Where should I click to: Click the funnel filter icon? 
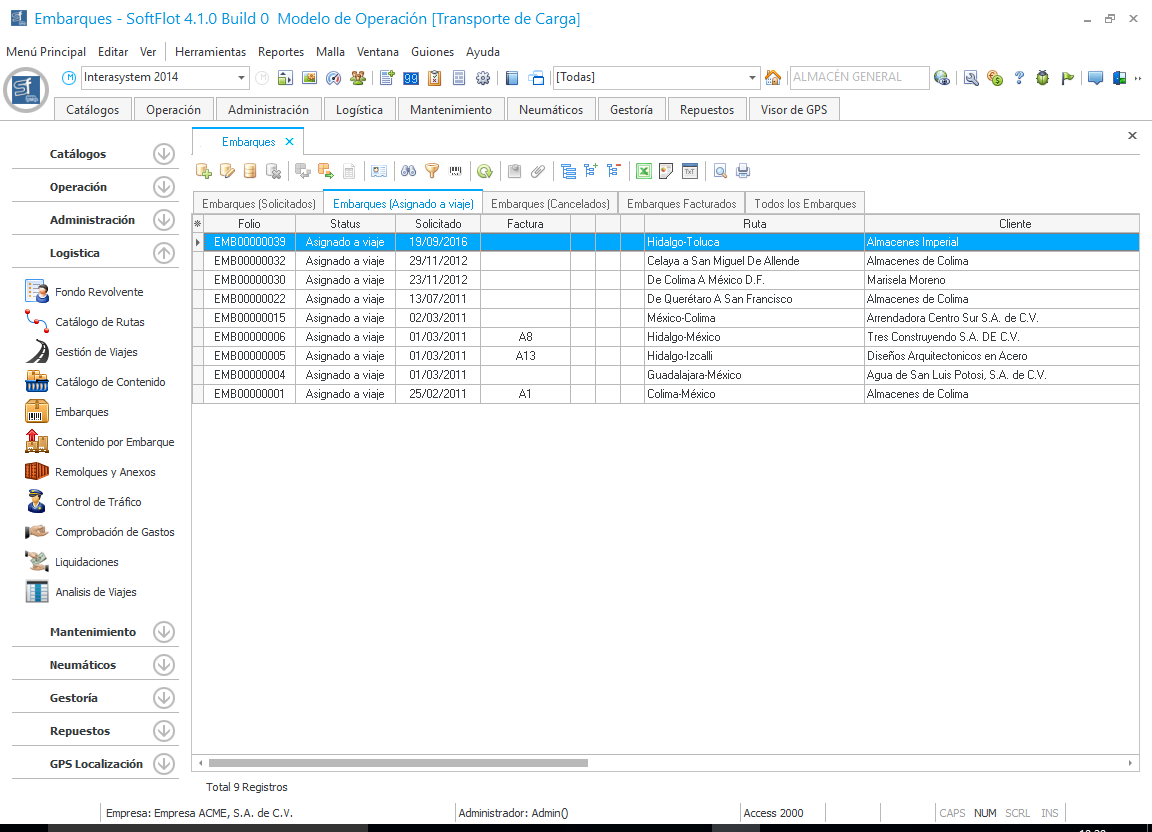coord(432,171)
